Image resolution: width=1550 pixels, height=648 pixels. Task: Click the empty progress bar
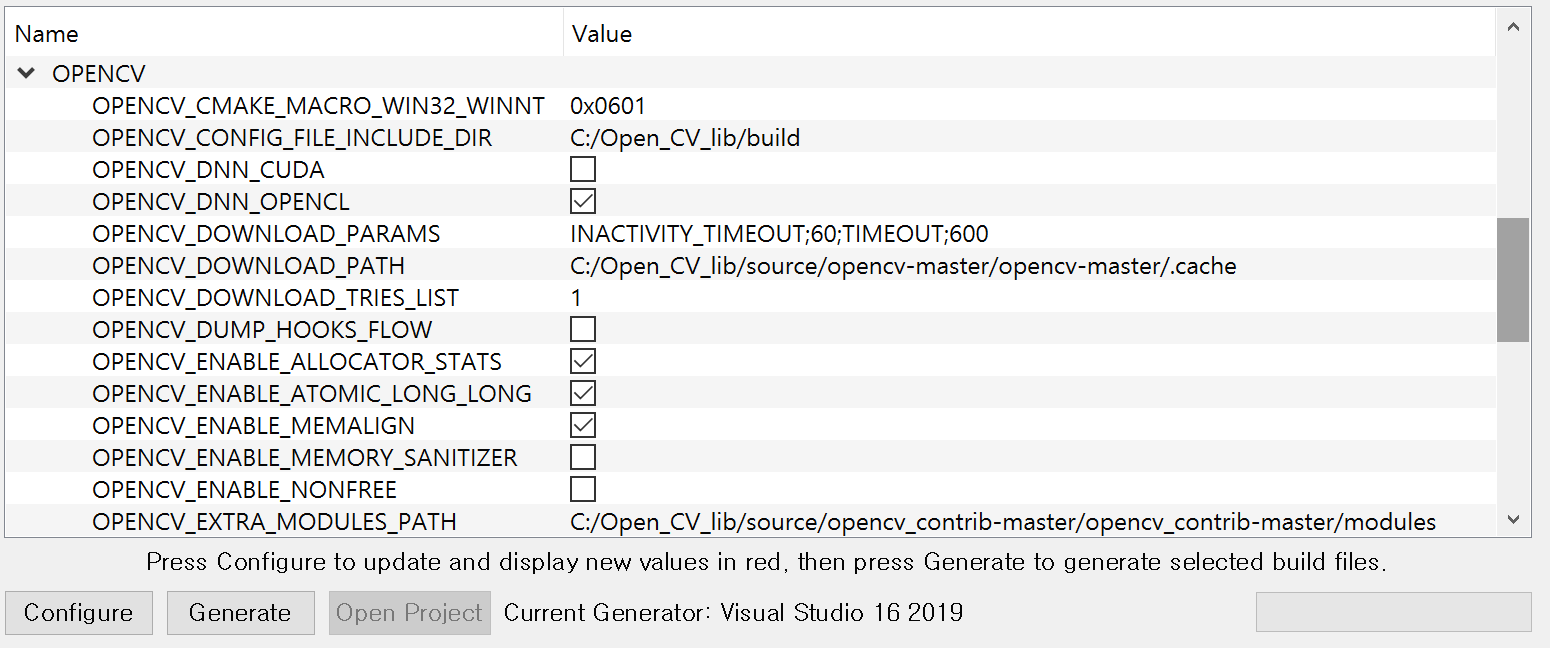(x=1393, y=612)
